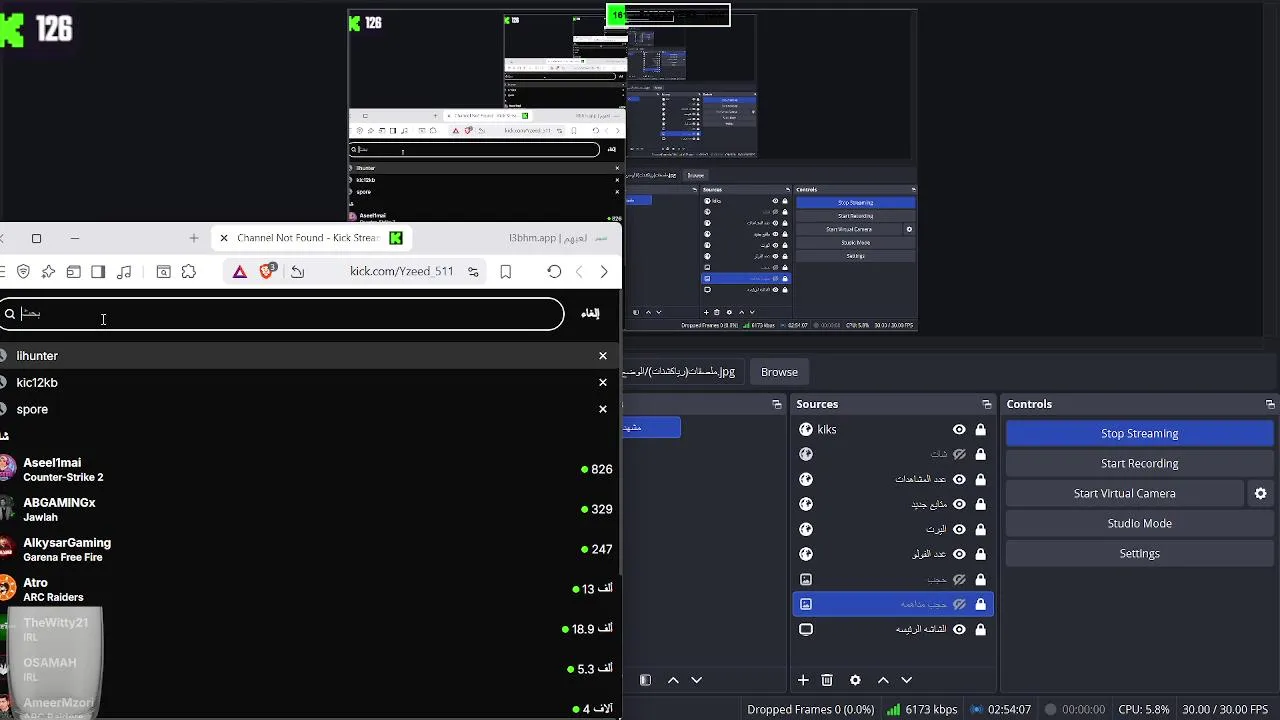Screen dimensions: 1280x720
Task: Unlock the متابع جديد source
Action: (981, 504)
